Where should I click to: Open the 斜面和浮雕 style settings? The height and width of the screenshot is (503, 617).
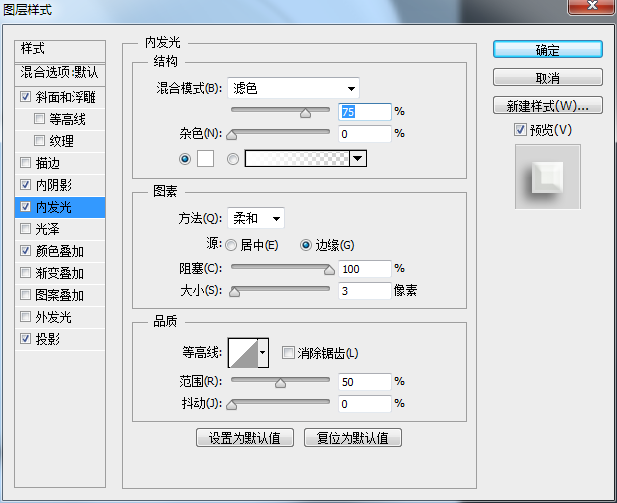tap(65, 97)
